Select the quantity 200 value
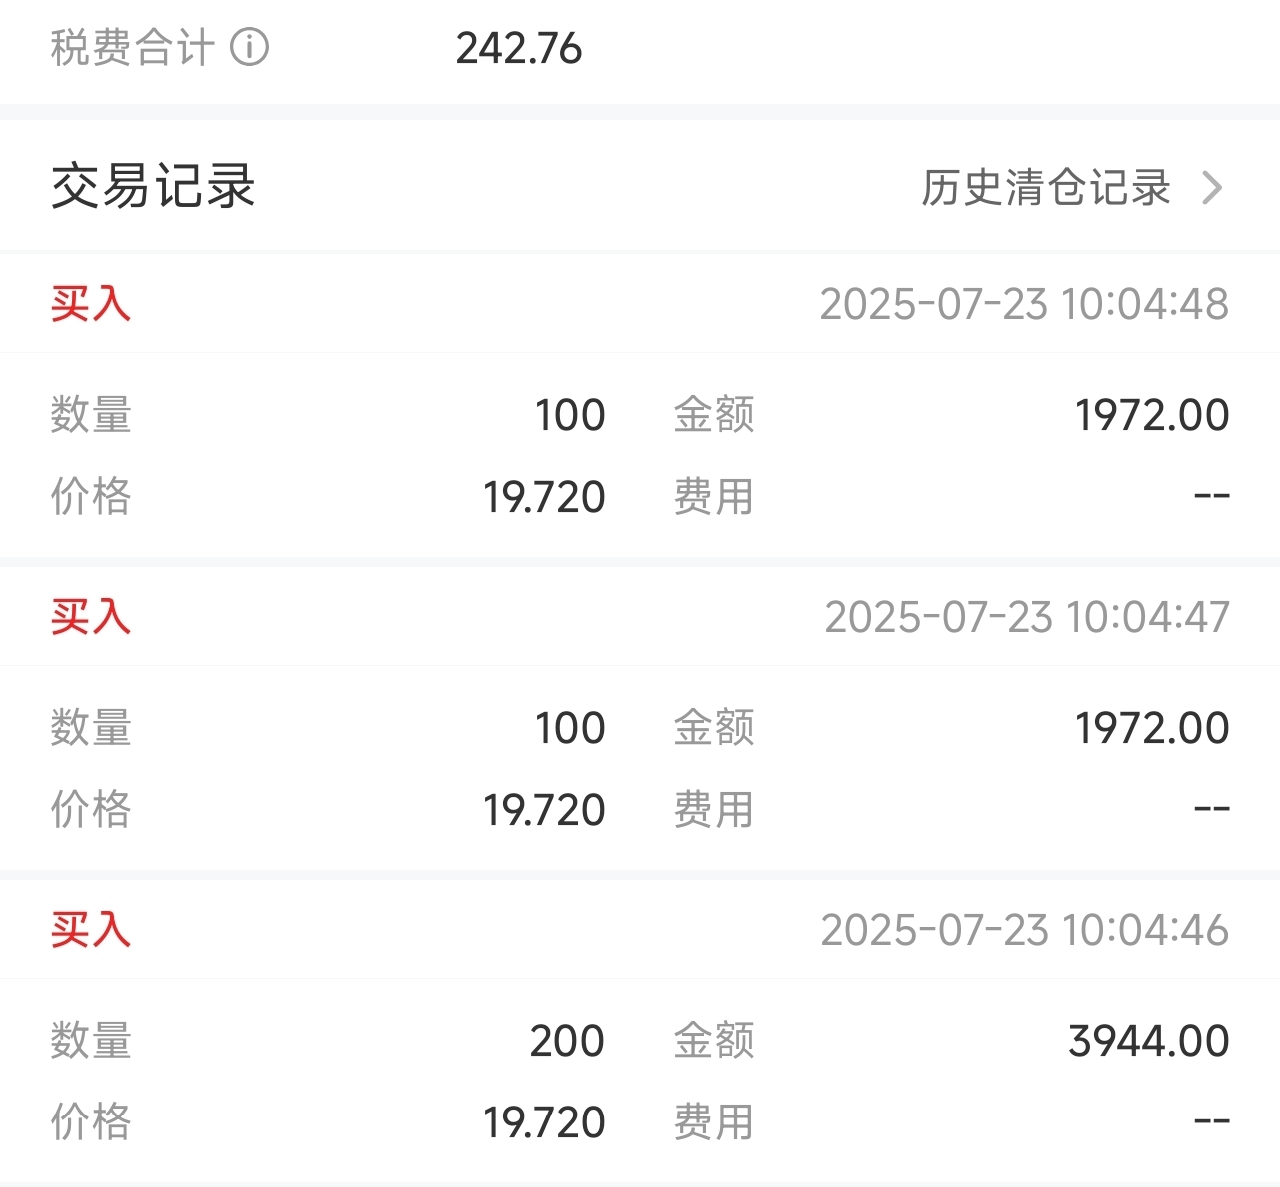The image size is (1280, 1187). 567,1041
